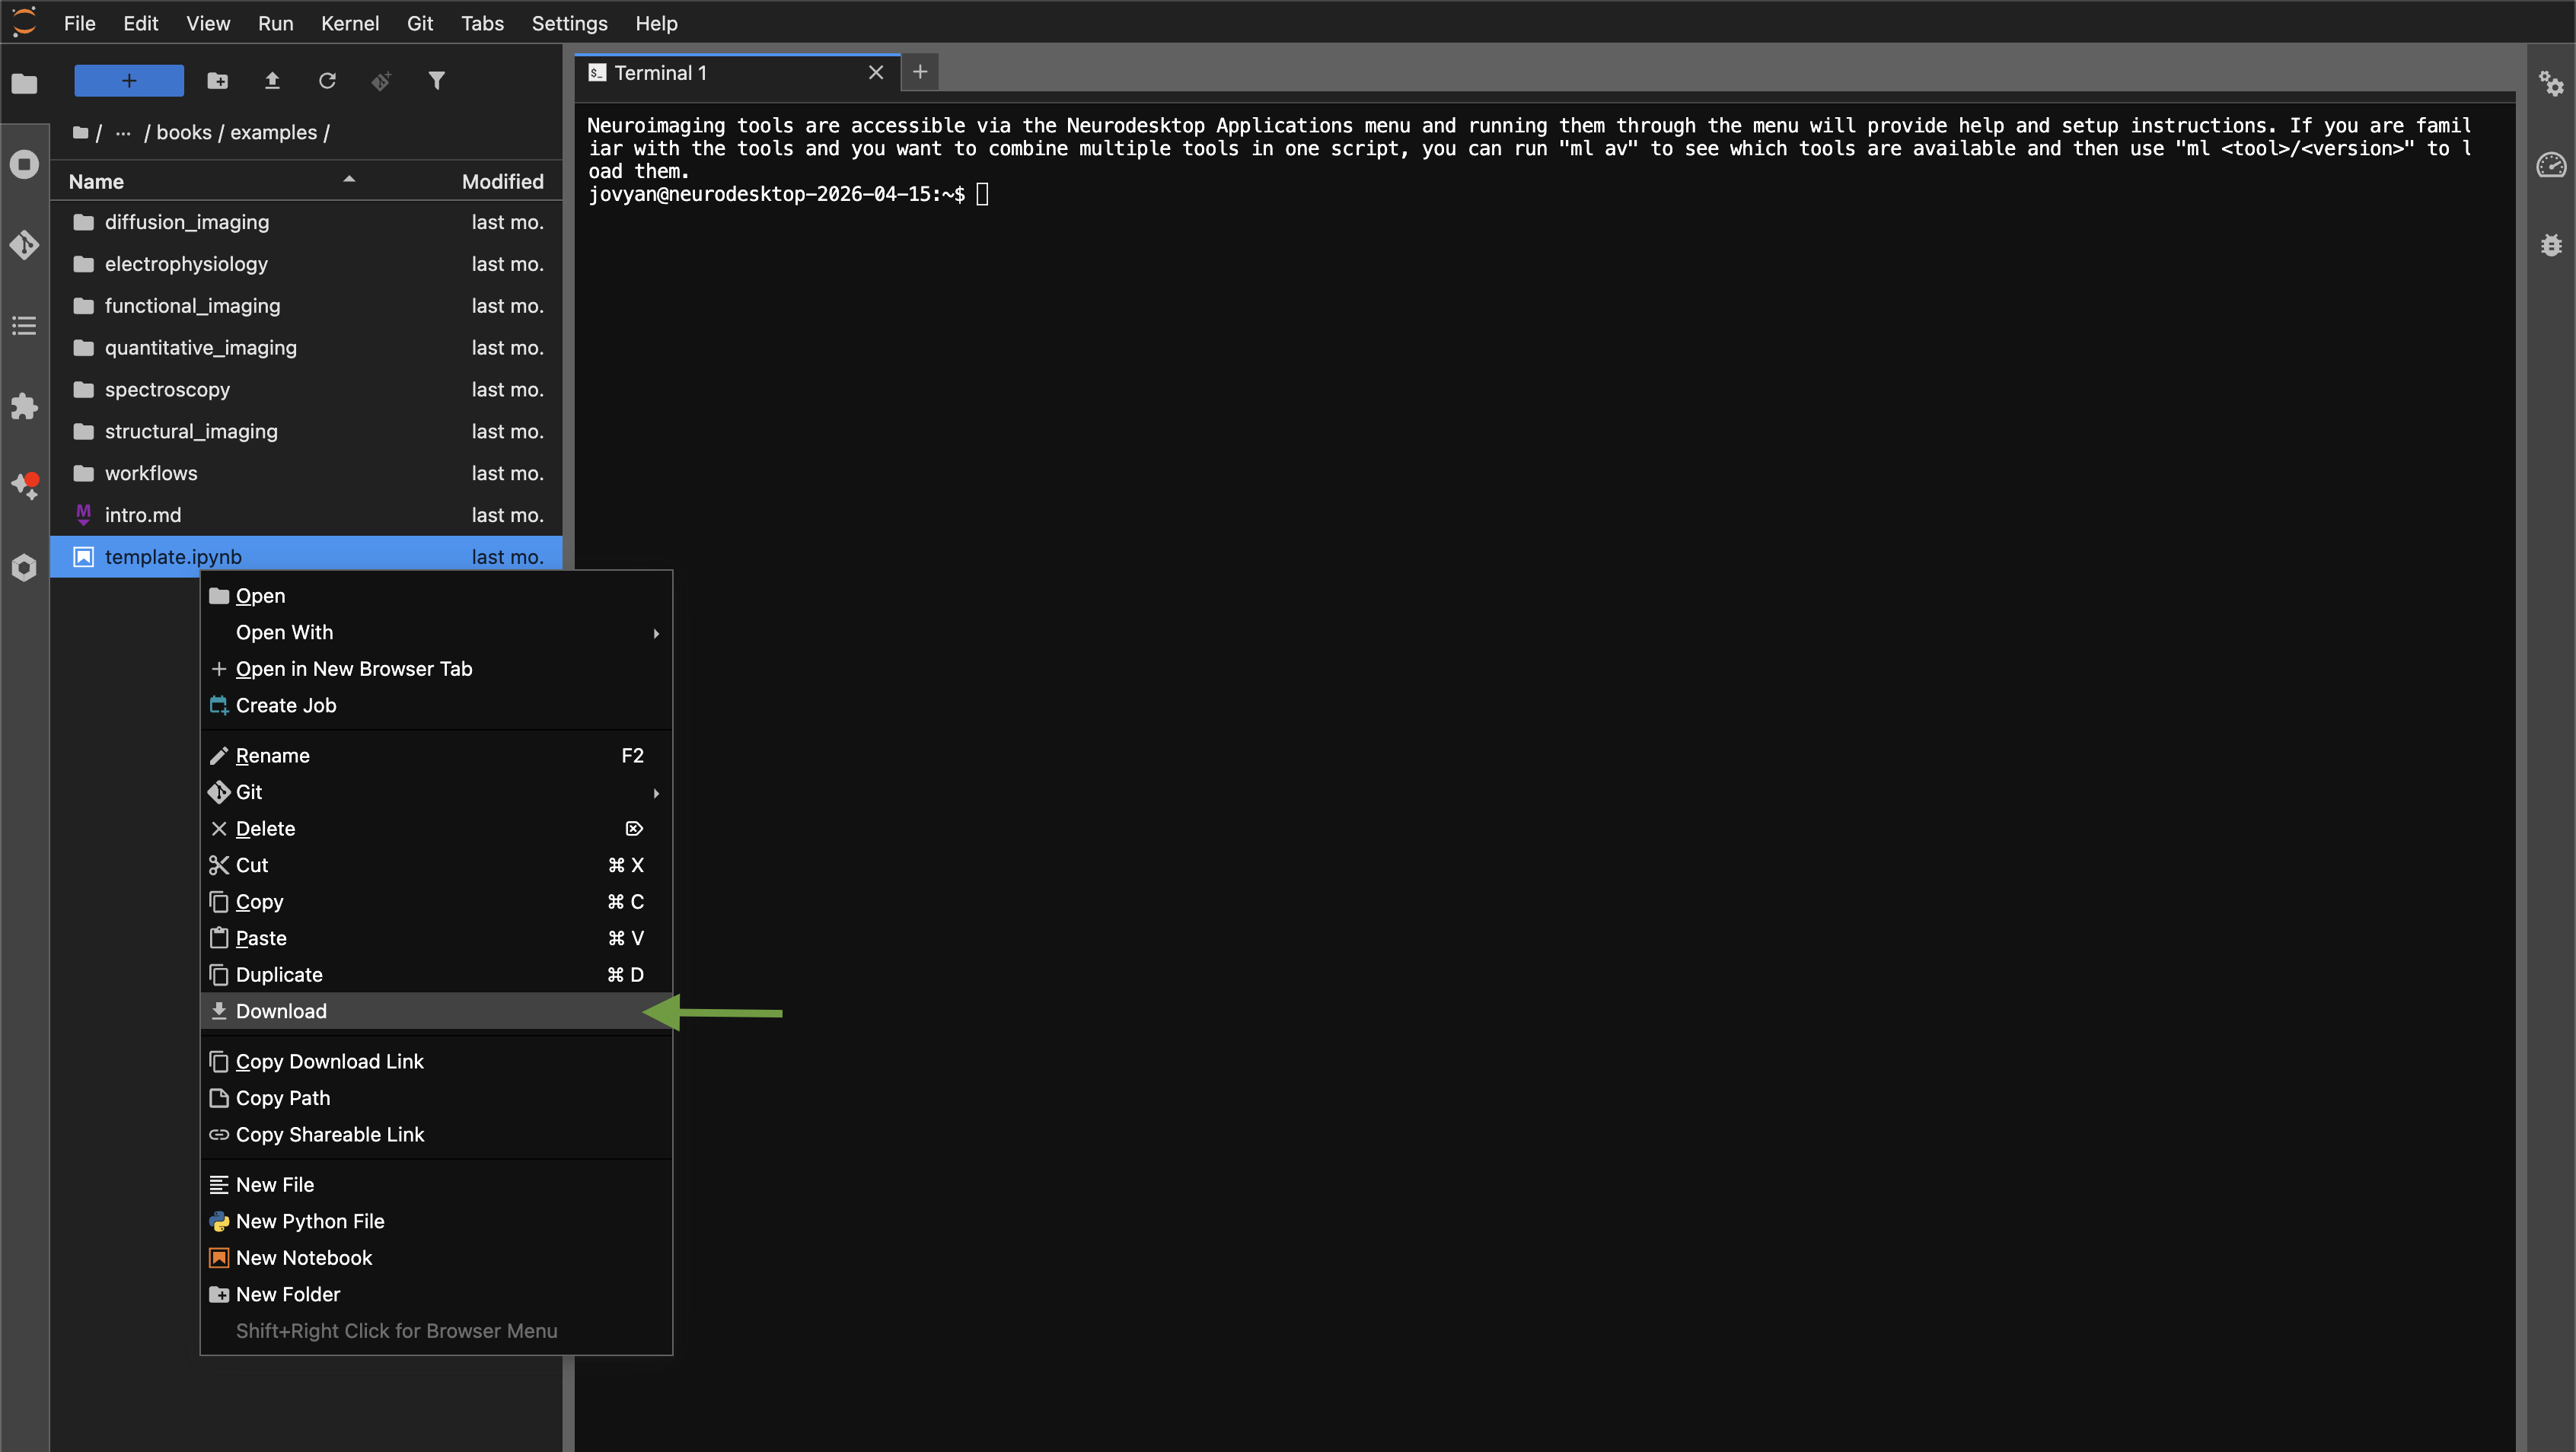Navigate to the books breadcrumb link

183,132
